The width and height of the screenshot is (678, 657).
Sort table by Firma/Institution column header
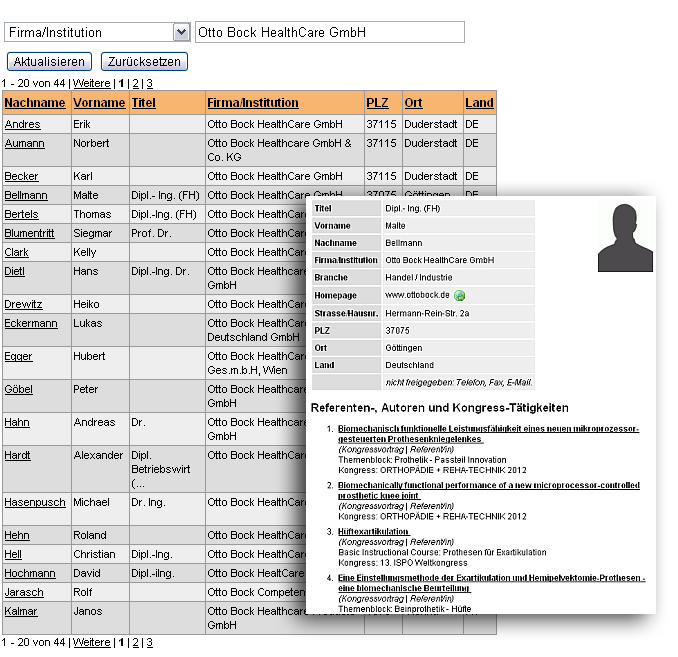[253, 103]
